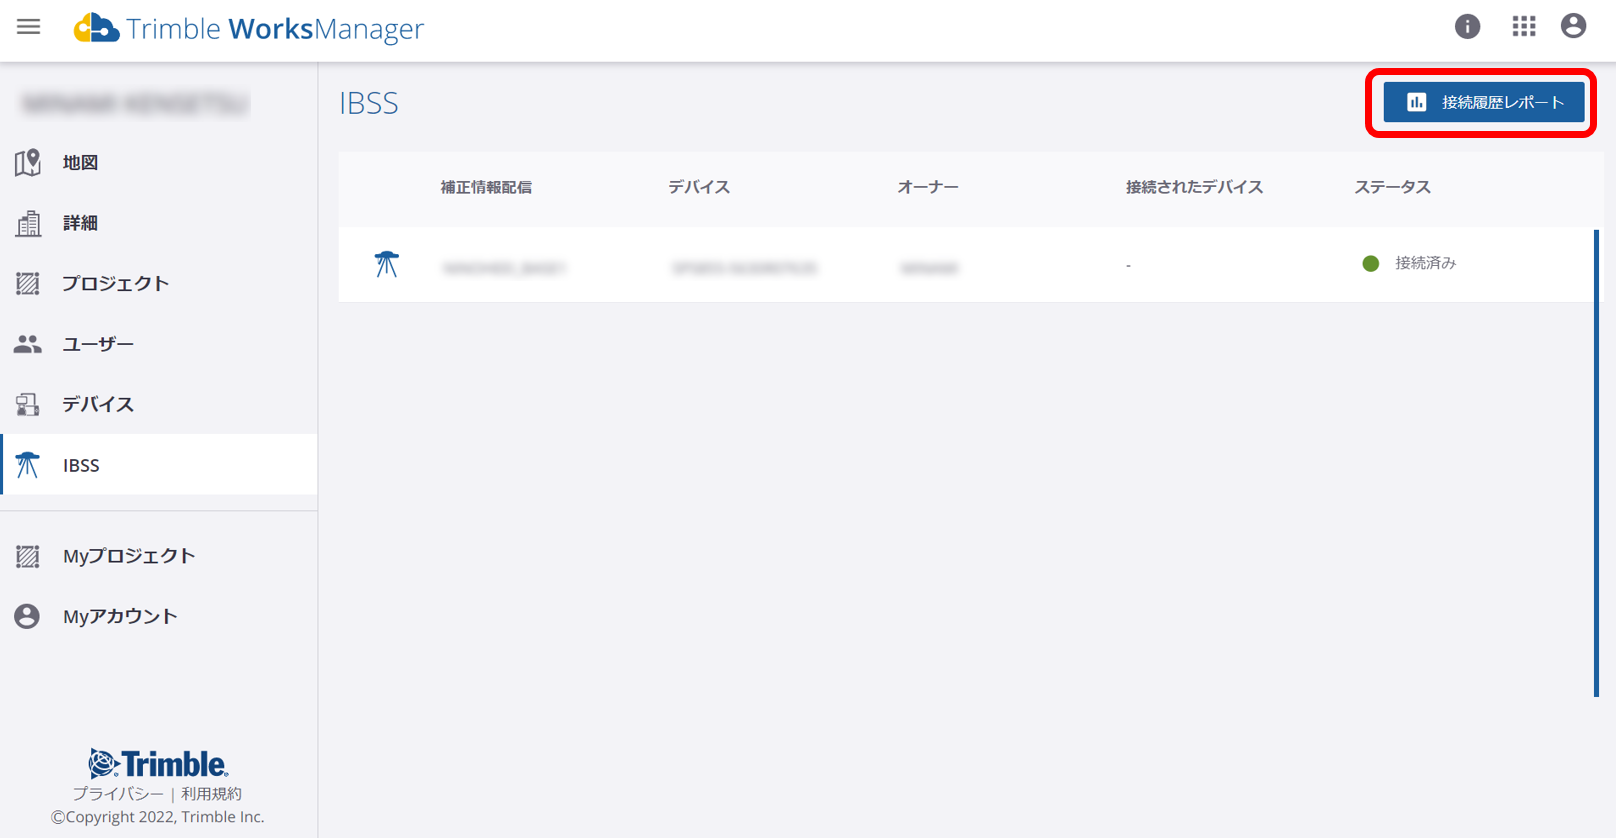The width and height of the screenshot is (1618, 838).
Task: Open the user profile icon
Action: coord(1573,27)
